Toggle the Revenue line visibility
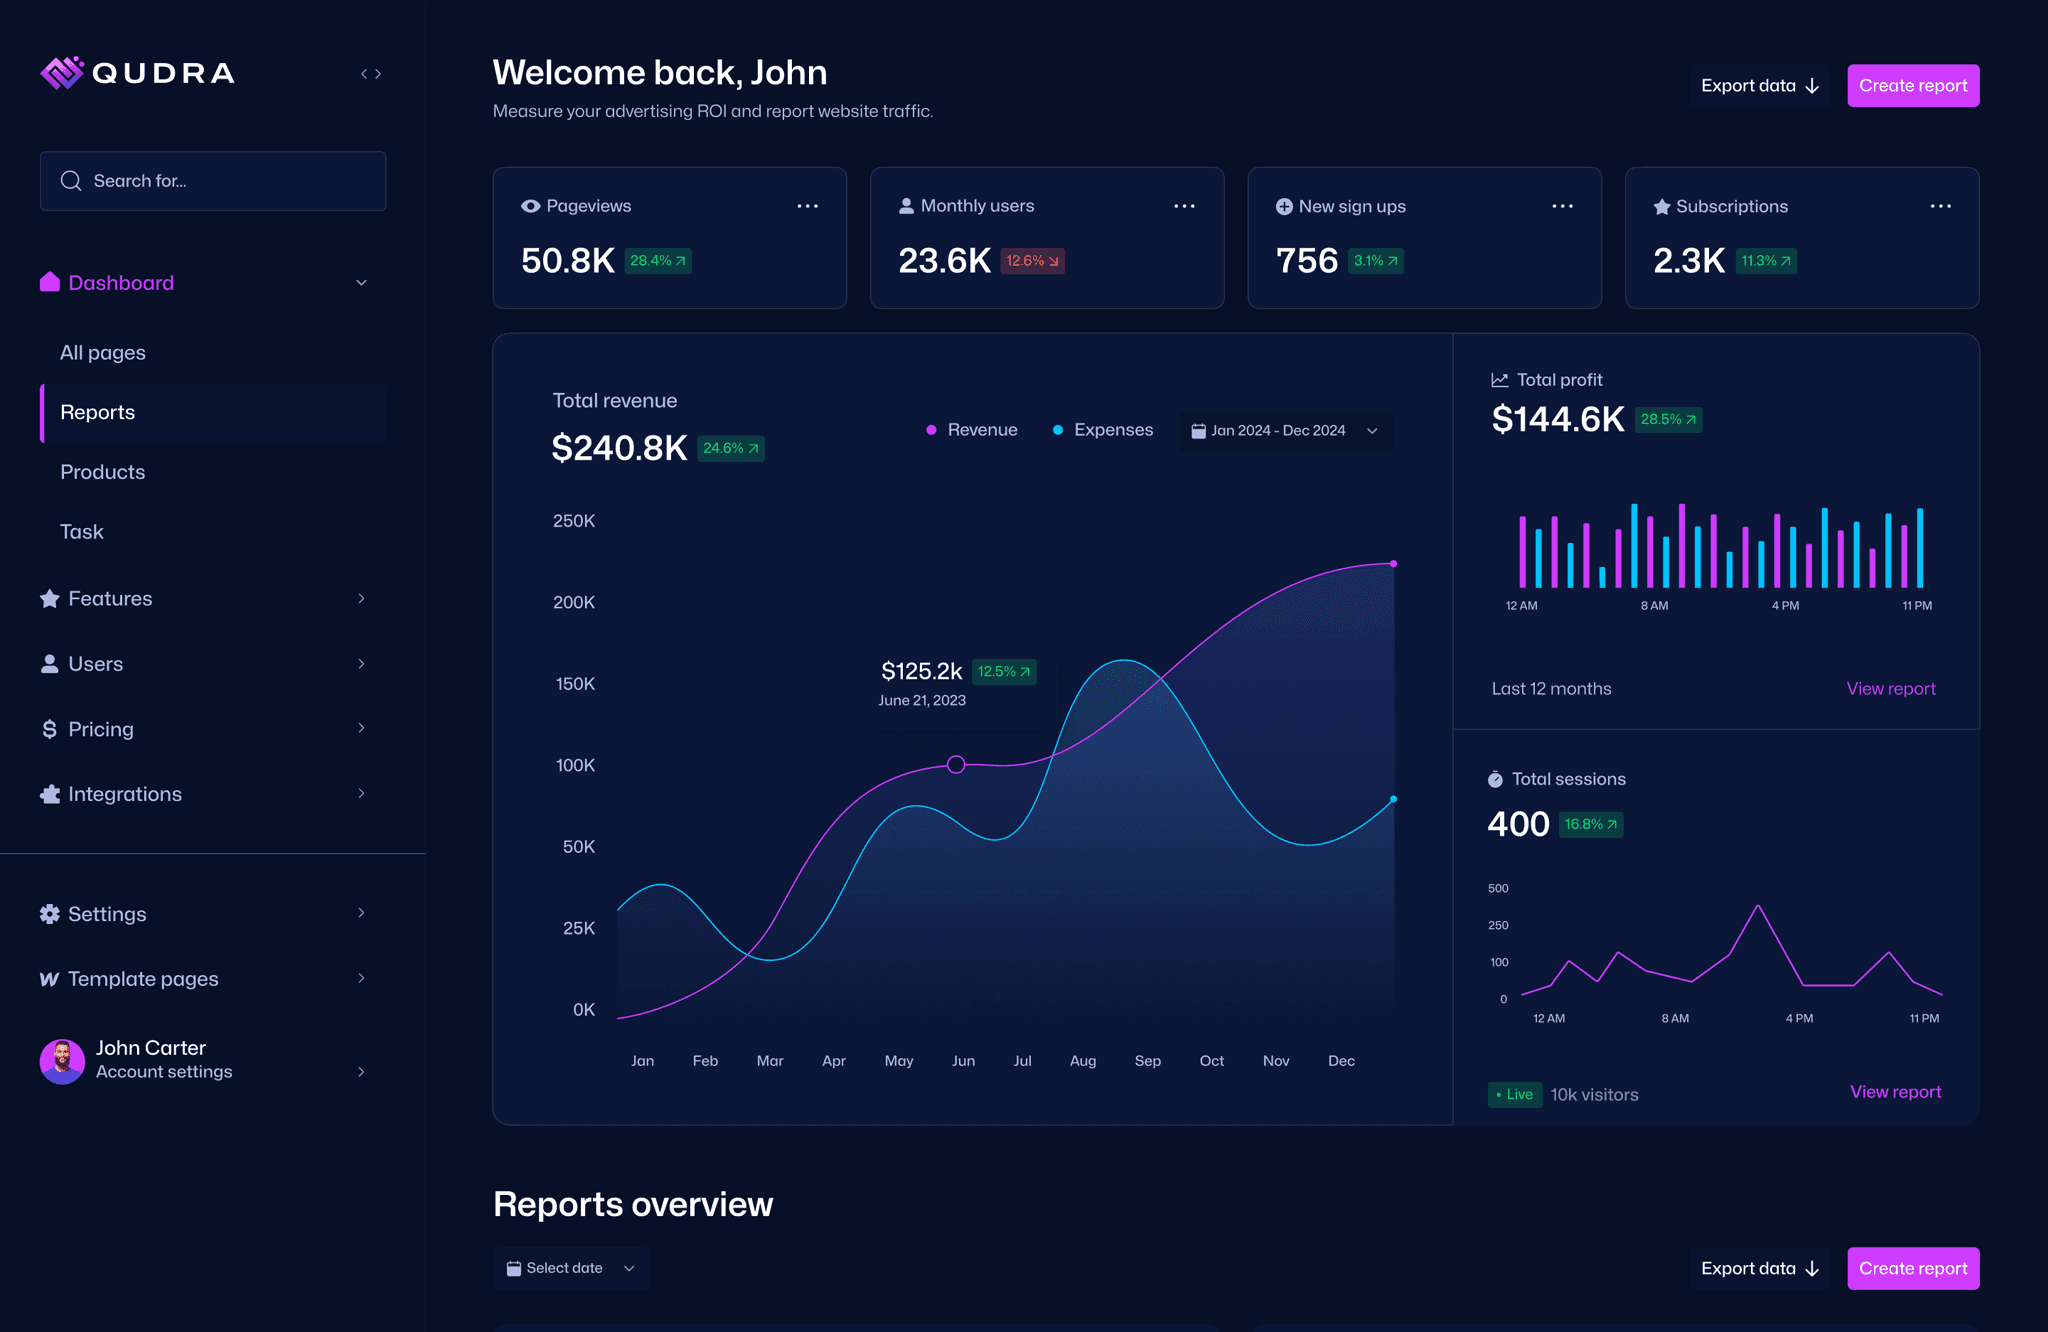 point(967,430)
